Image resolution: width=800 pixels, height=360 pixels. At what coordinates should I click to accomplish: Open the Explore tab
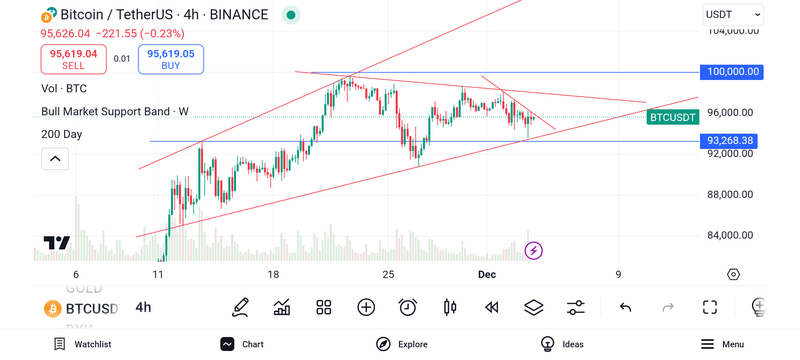[402, 344]
